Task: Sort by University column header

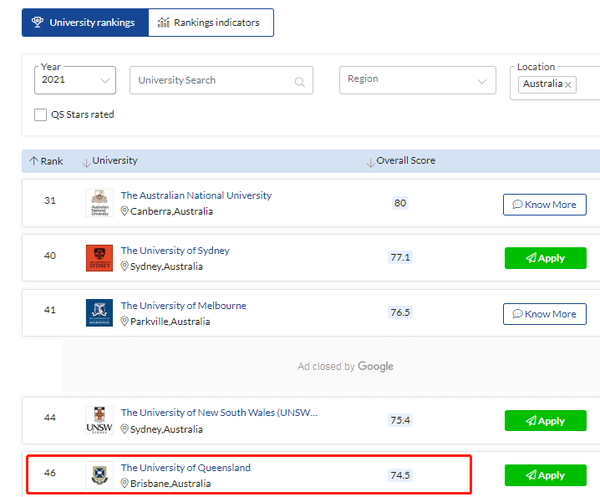Action: coord(110,161)
